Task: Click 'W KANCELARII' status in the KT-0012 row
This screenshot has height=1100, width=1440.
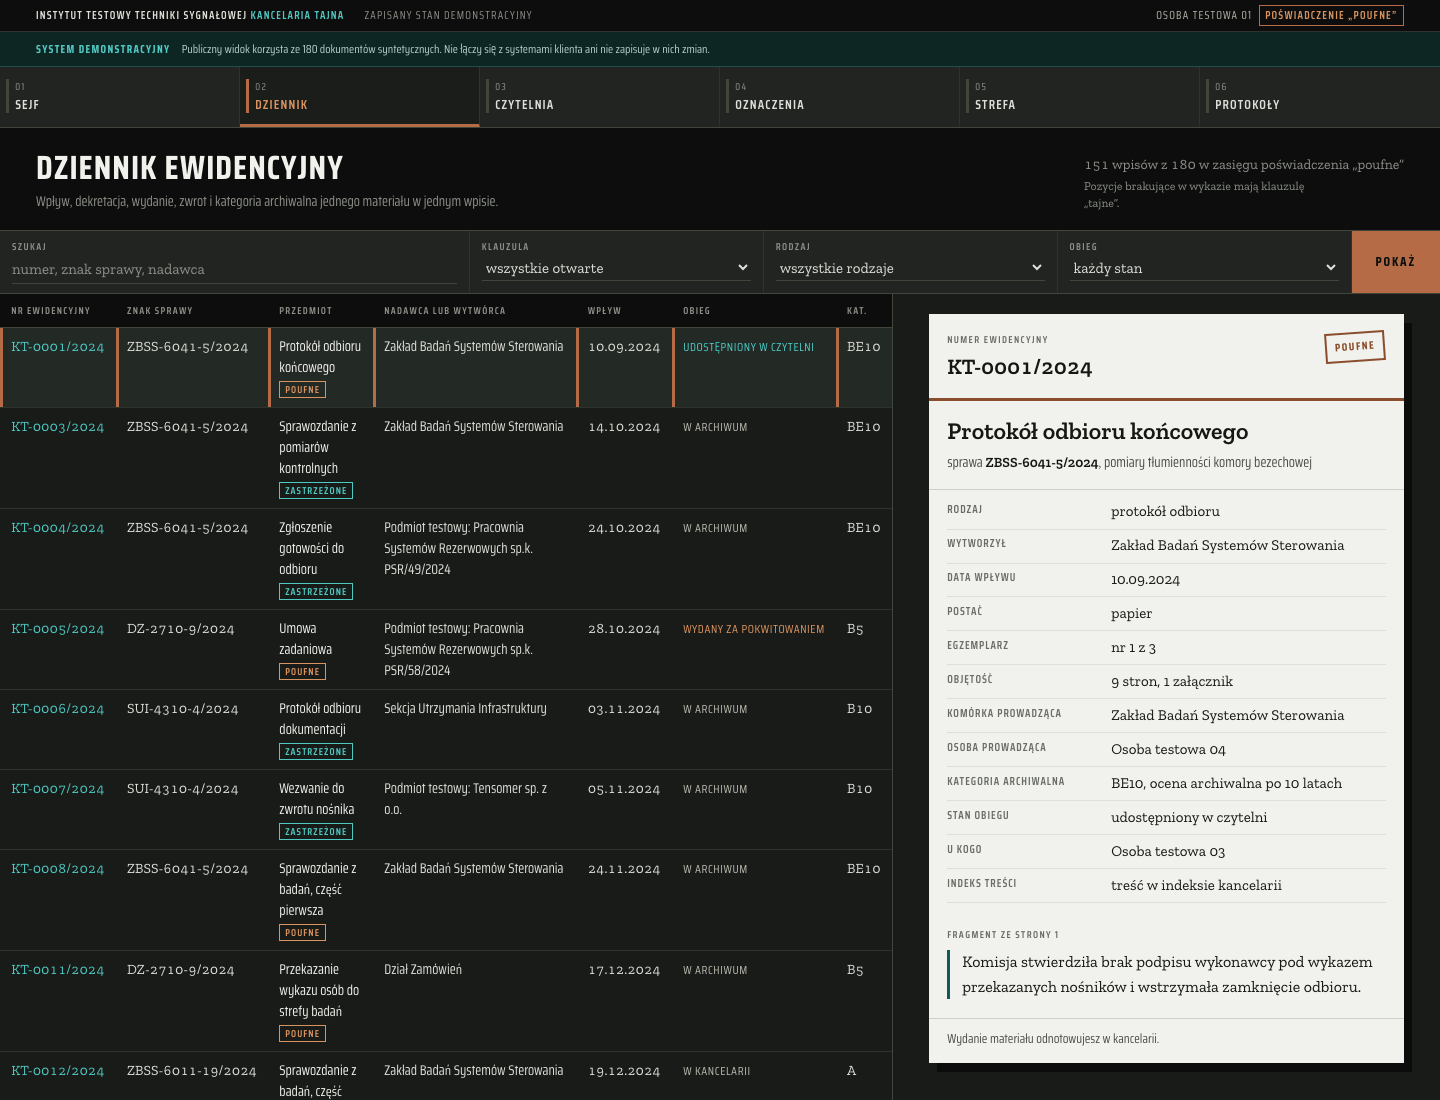Action: (716, 1072)
